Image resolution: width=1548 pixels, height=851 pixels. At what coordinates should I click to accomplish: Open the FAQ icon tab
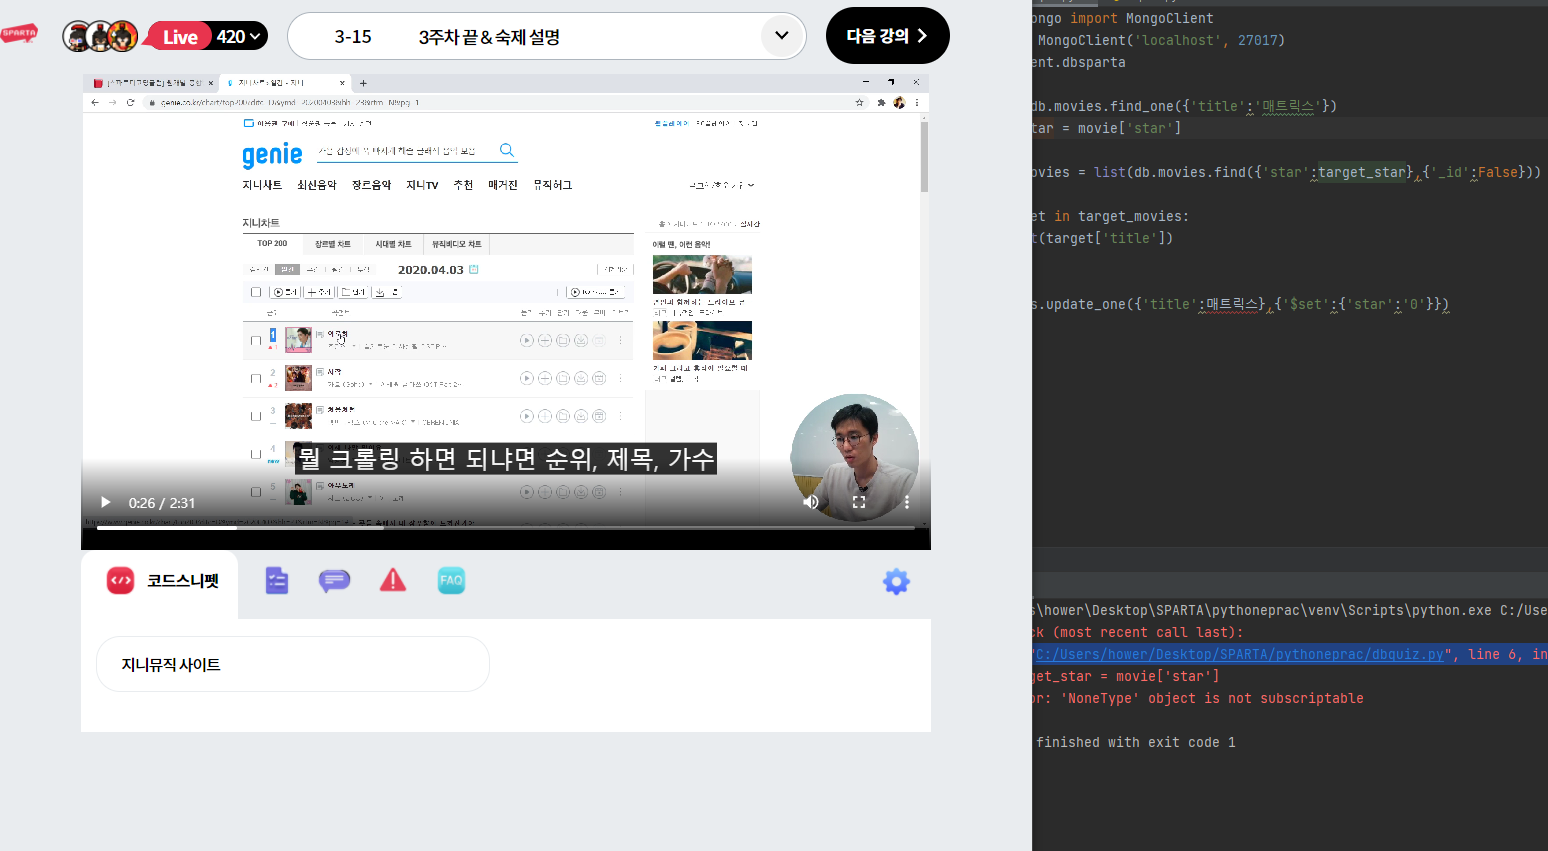(451, 580)
